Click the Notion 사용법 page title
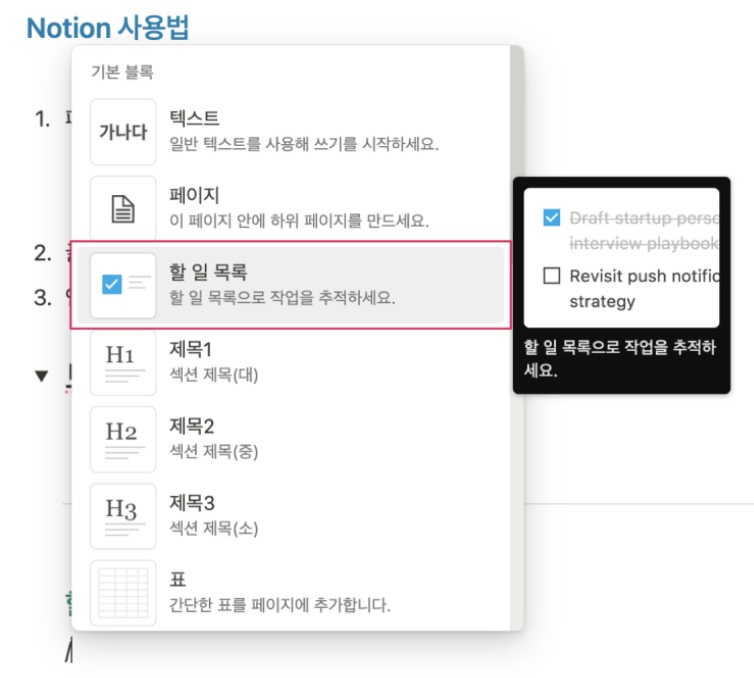Screen dimensions: 754x678 tap(107, 27)
